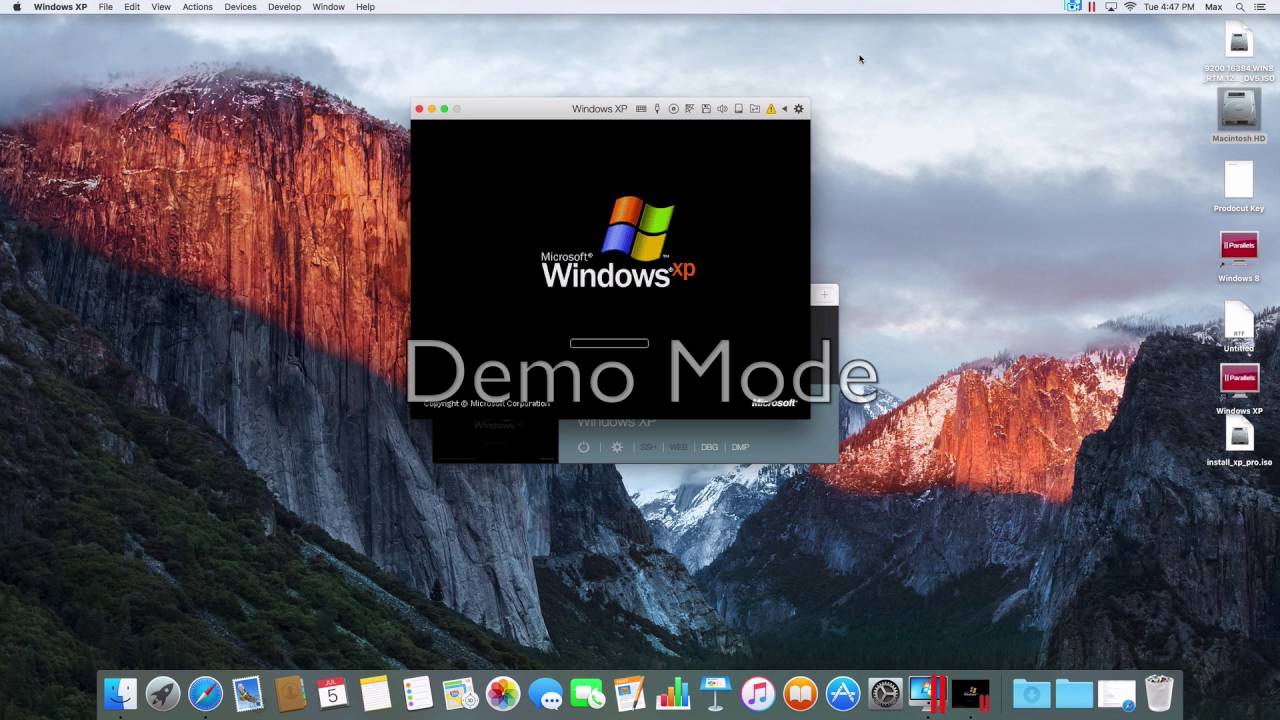This screenshot has height=720, width=1280.
Task: Open Safari from the Dock
Action: pyautogui.click(x=205, y=693)
